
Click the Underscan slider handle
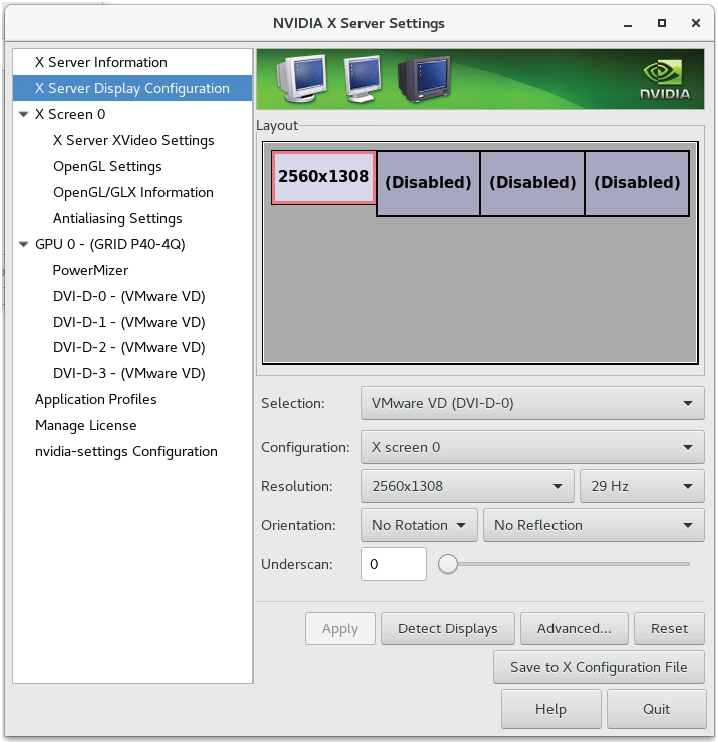448,564
